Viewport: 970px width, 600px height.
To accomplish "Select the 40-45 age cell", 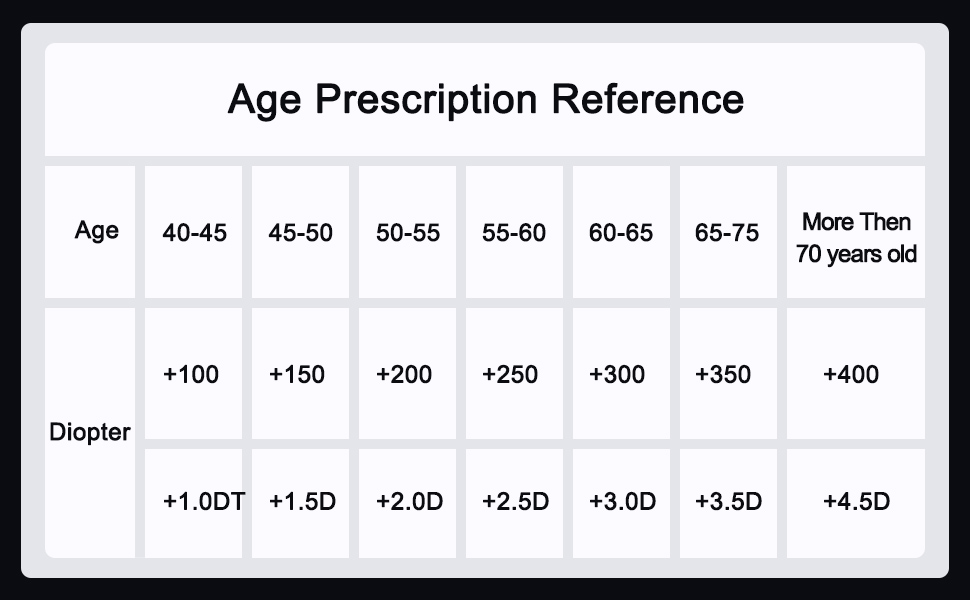I will [195, 233].
